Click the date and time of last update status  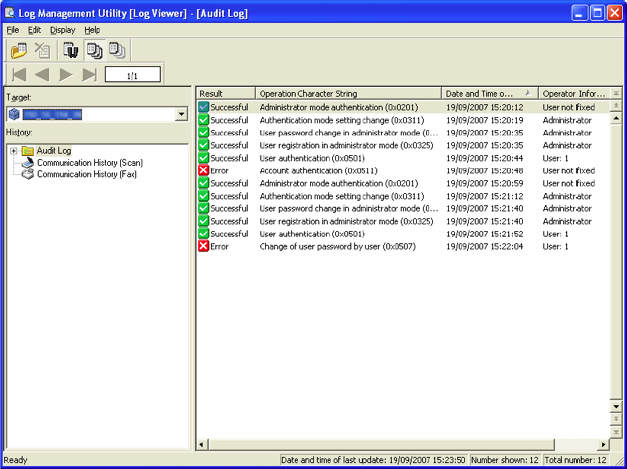click(373, 460)
